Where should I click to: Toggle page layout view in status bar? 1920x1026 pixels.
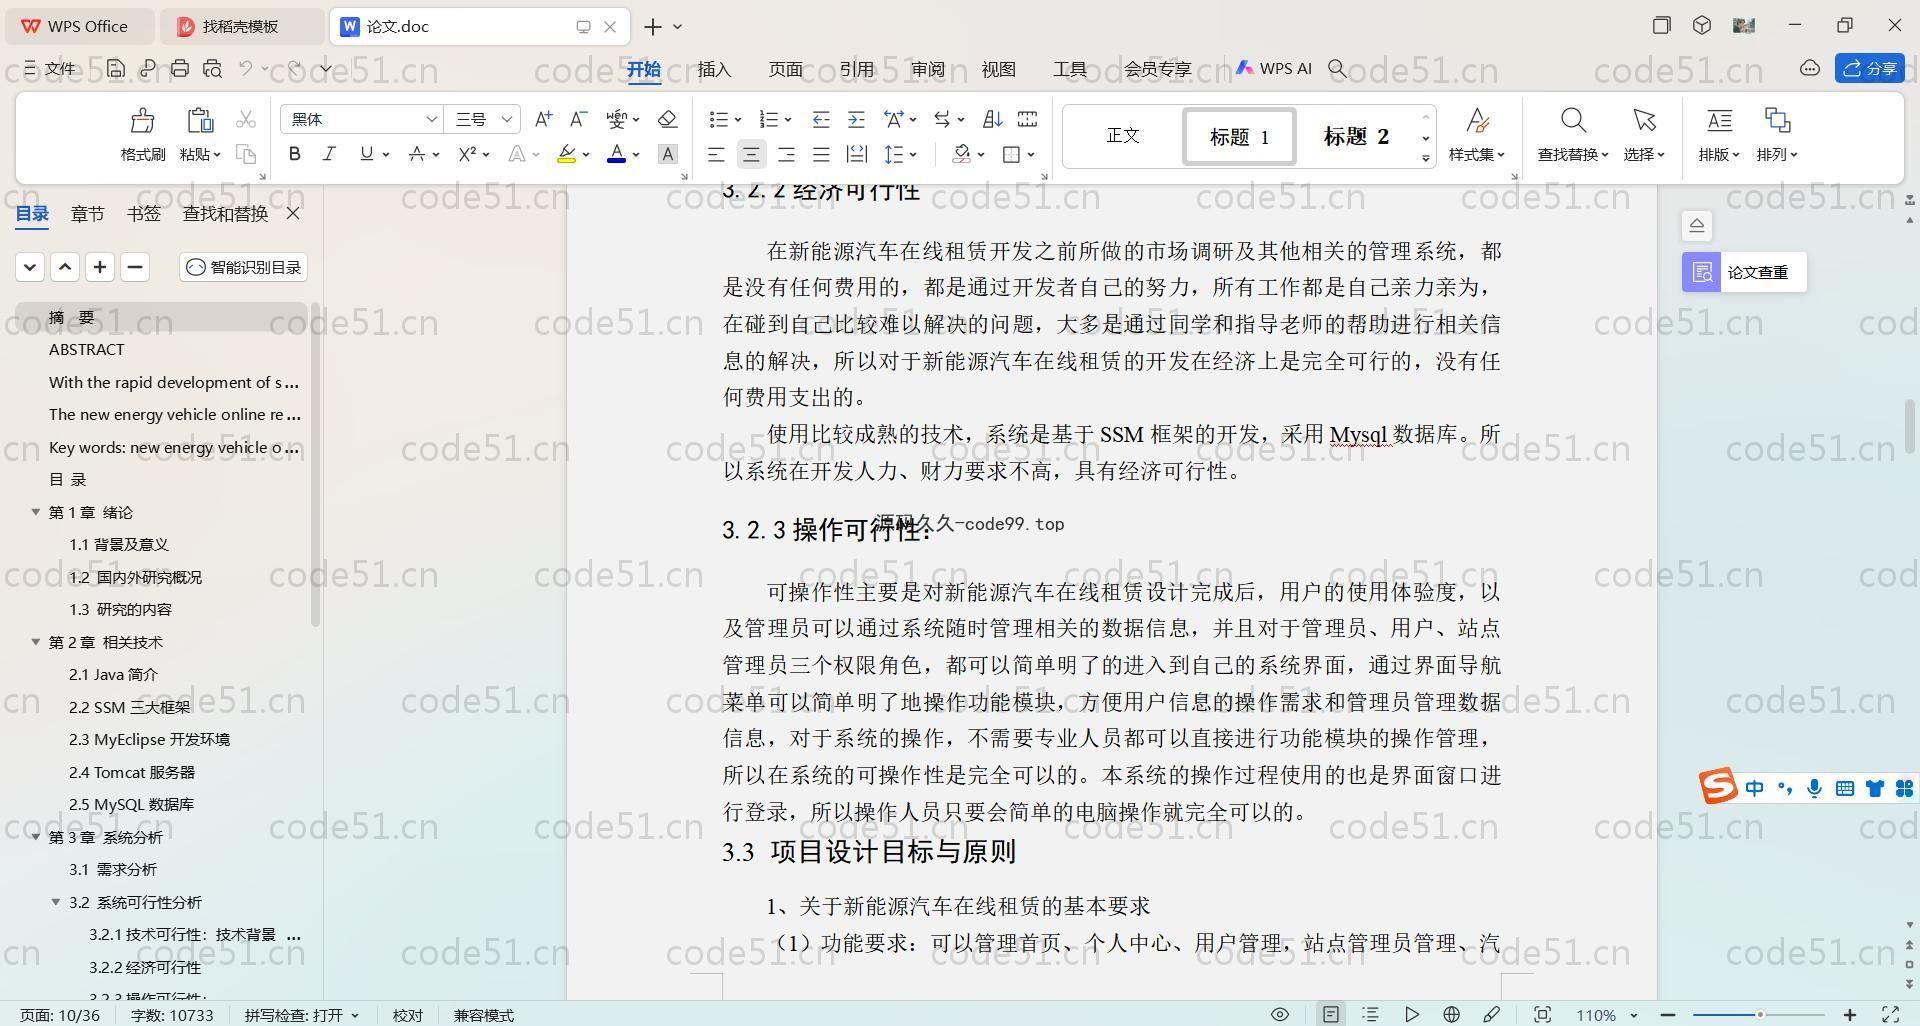[x=1331, y=1014]
